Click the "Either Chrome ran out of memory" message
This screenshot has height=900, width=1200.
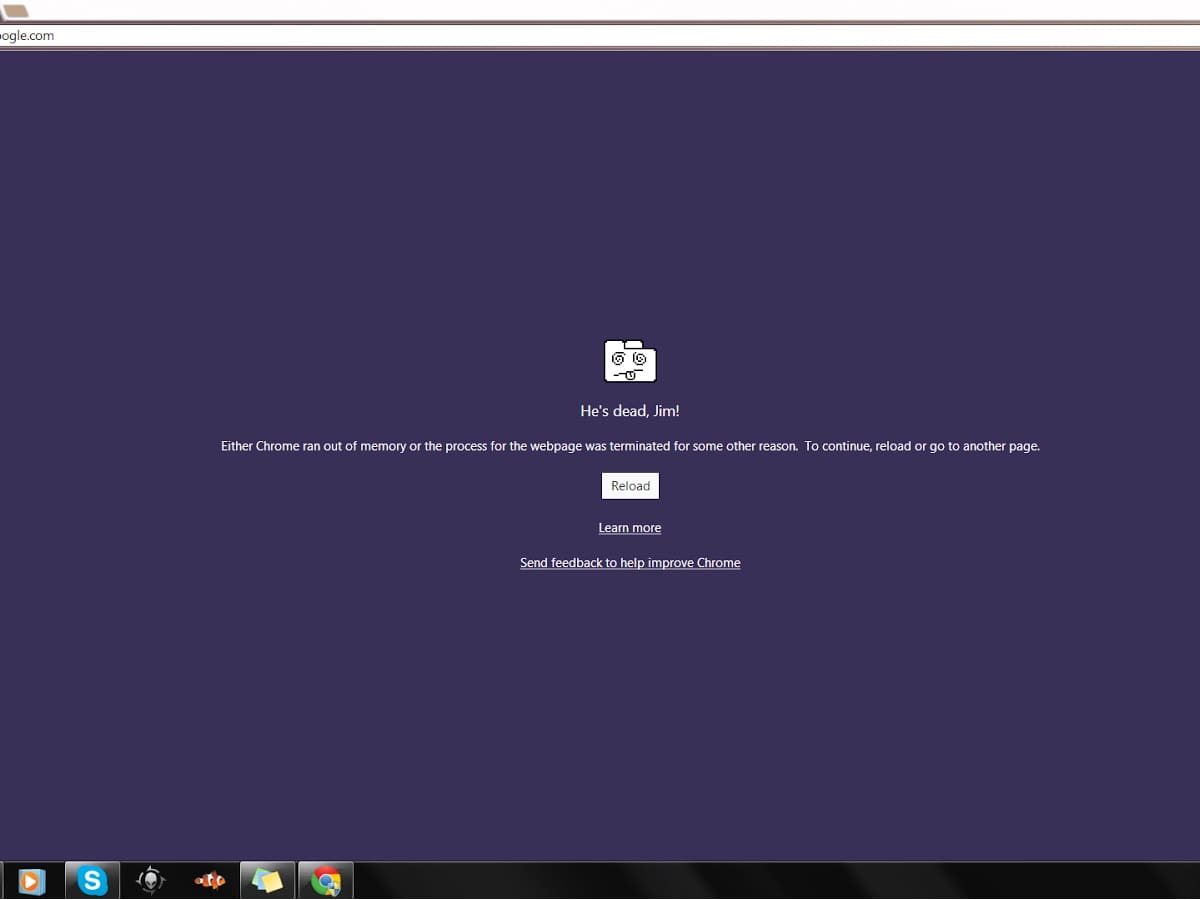click(x=630, y=446)
